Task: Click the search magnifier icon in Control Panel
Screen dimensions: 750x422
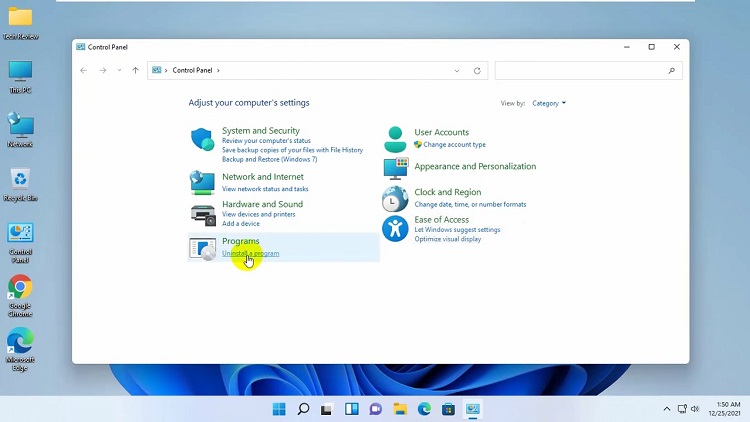Action: [x=672, y=71]
